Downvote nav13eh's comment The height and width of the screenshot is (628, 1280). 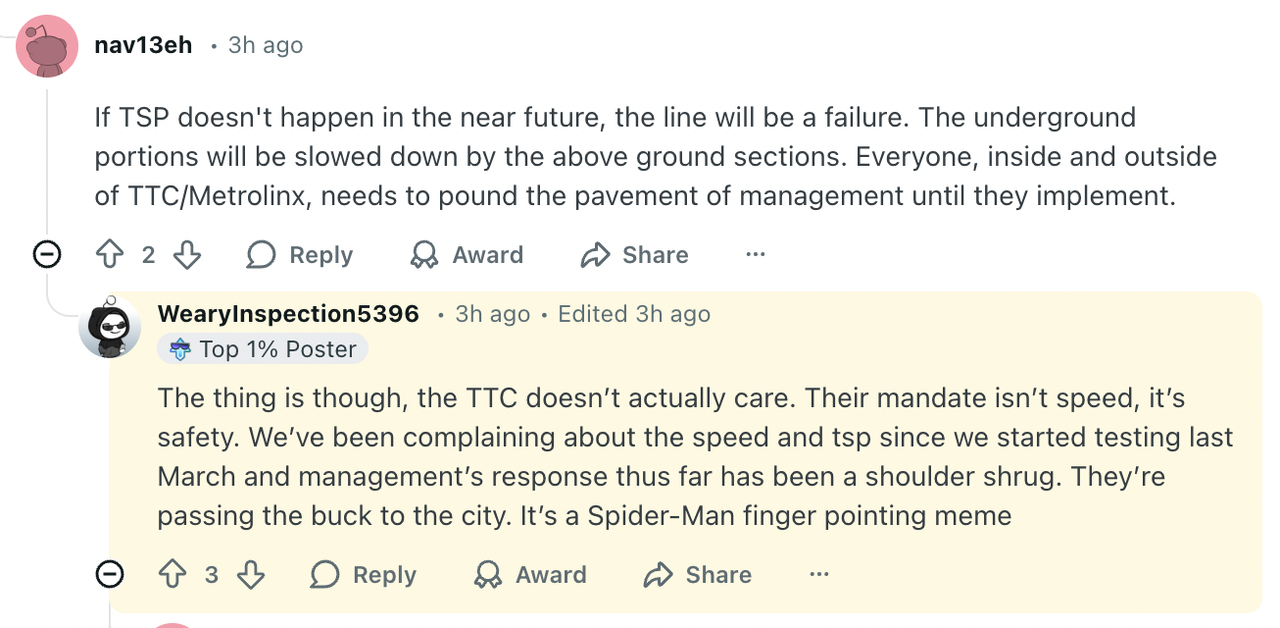coord(187,255)
